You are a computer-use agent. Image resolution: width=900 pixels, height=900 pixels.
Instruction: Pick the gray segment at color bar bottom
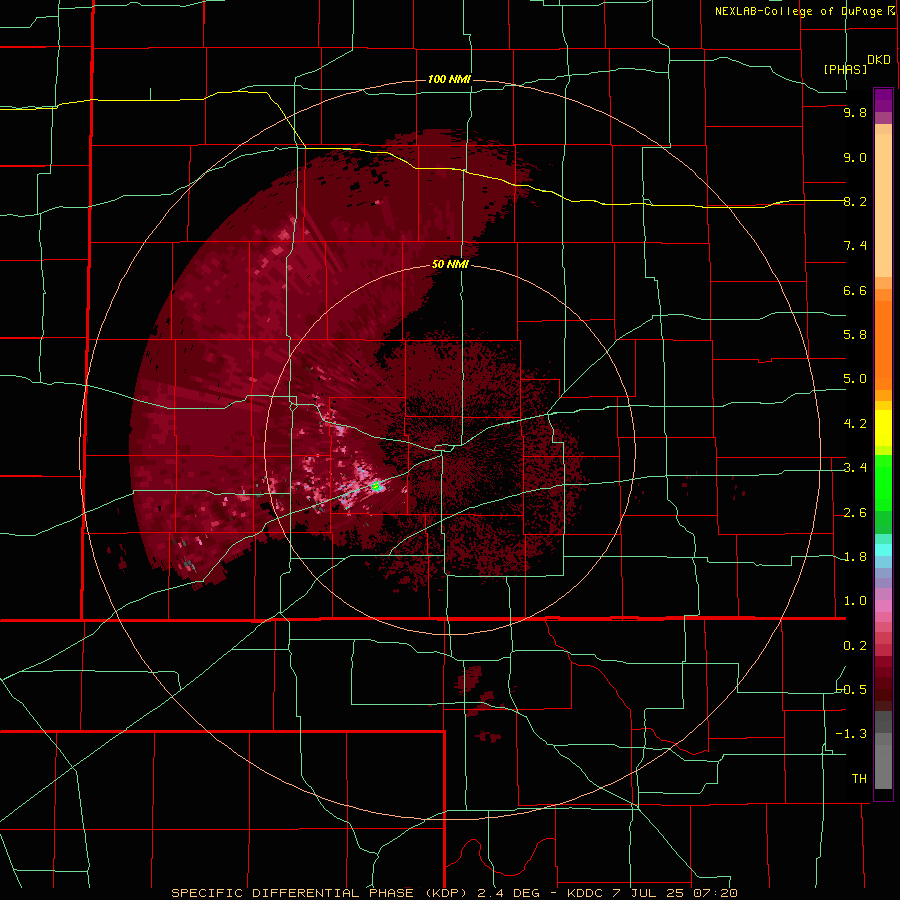[883, 766]
